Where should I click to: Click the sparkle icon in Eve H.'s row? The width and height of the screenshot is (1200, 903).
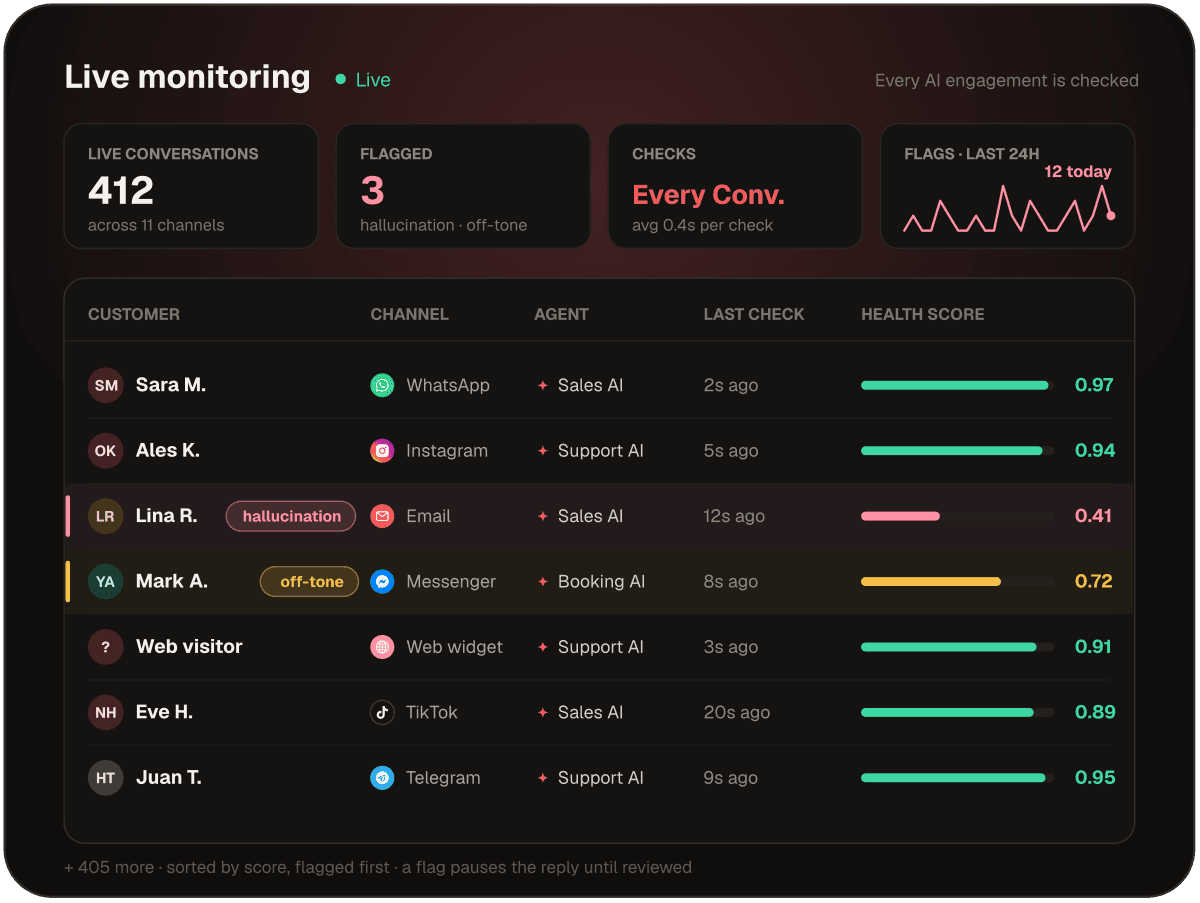[543, 712]
